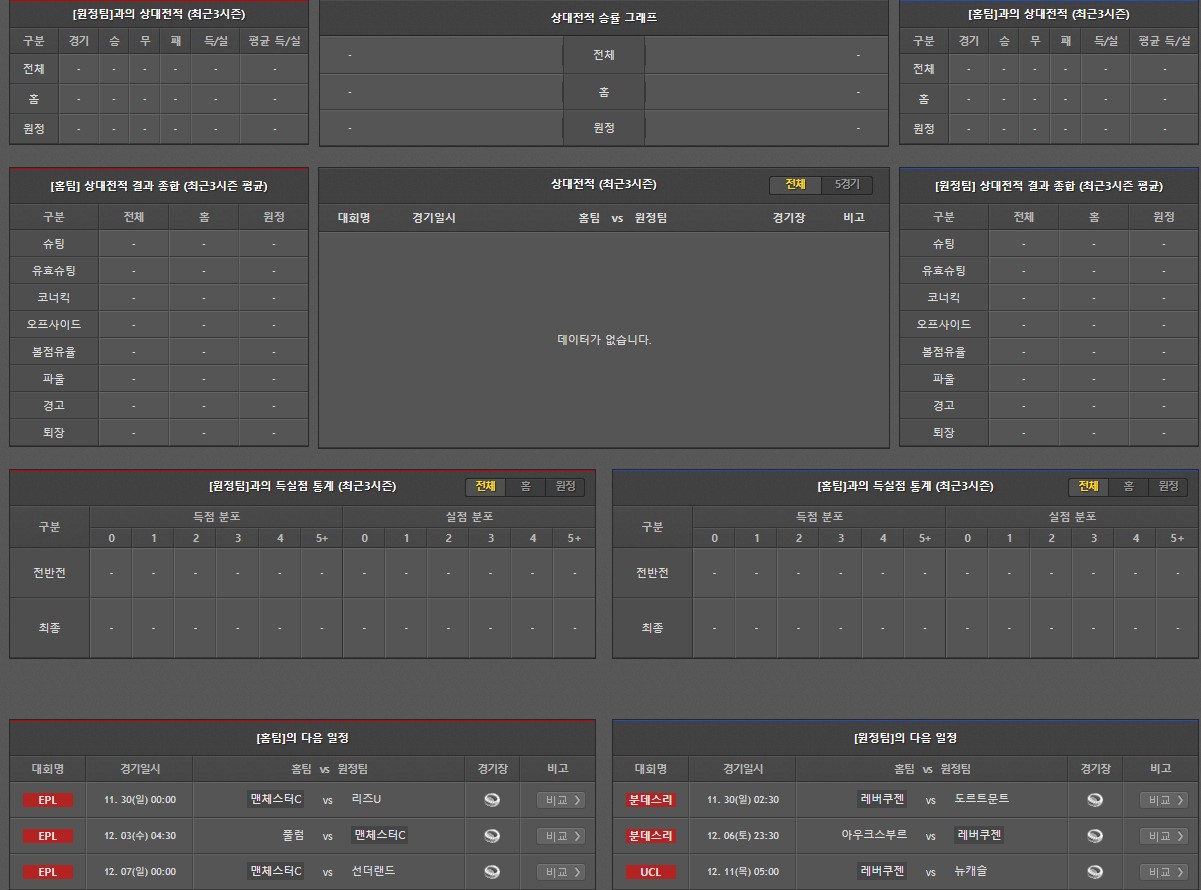1201x890 pixels.
Task: Click 분데스리 badge on 도르트문트 match row
Action: (650, 800)
